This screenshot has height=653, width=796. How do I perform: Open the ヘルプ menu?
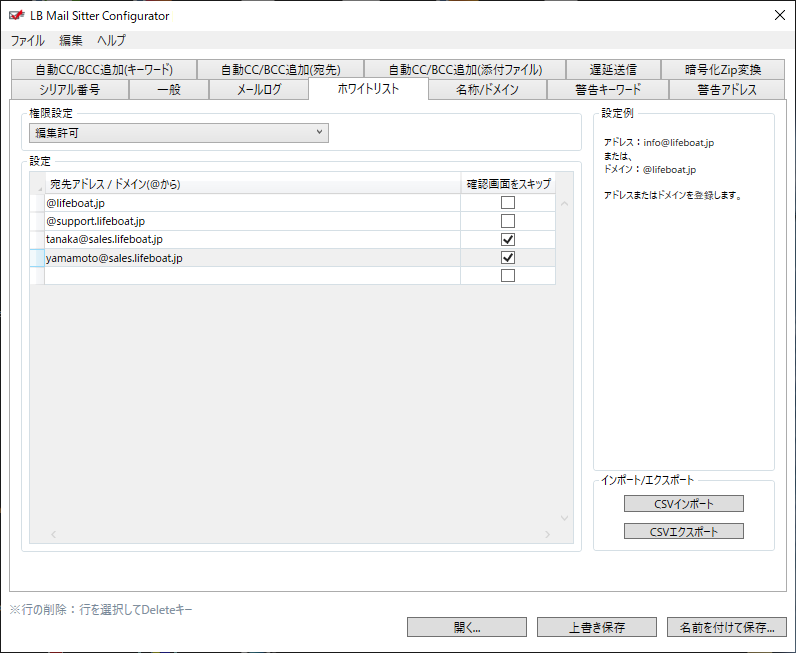click(111, 40)
